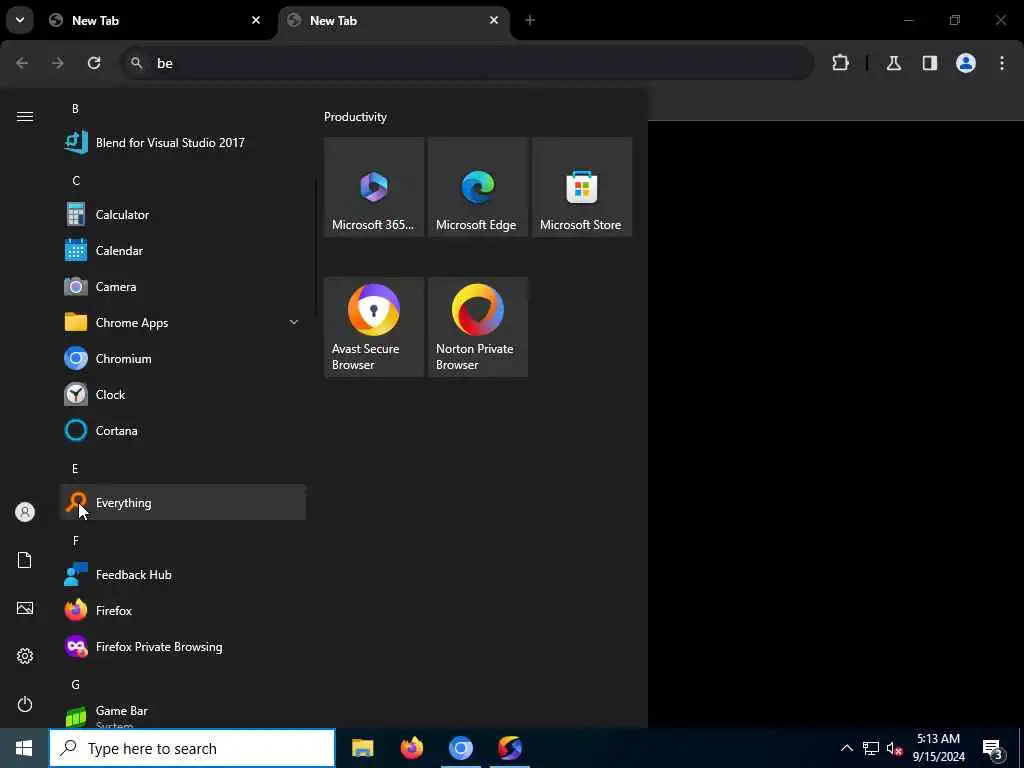Show hidden system tray icons
Screen dimensions: 1024x768
point(846,748)
